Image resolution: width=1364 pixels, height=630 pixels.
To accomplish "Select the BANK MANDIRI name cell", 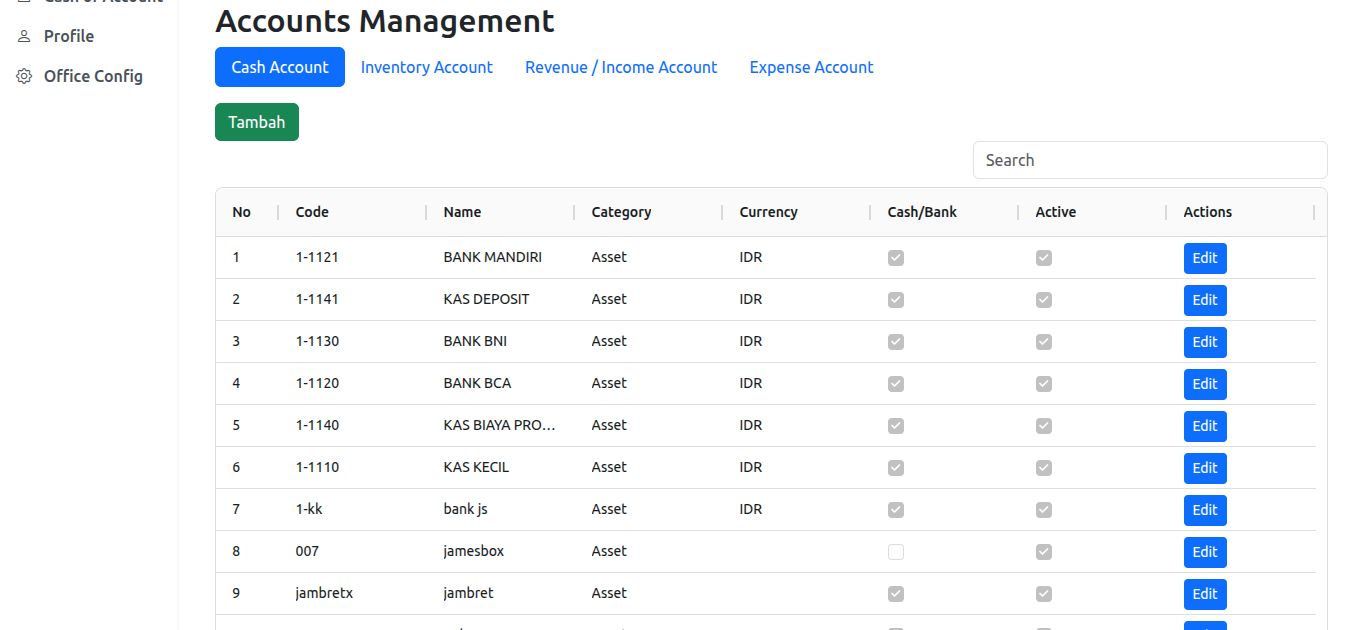I will [493, 257].
